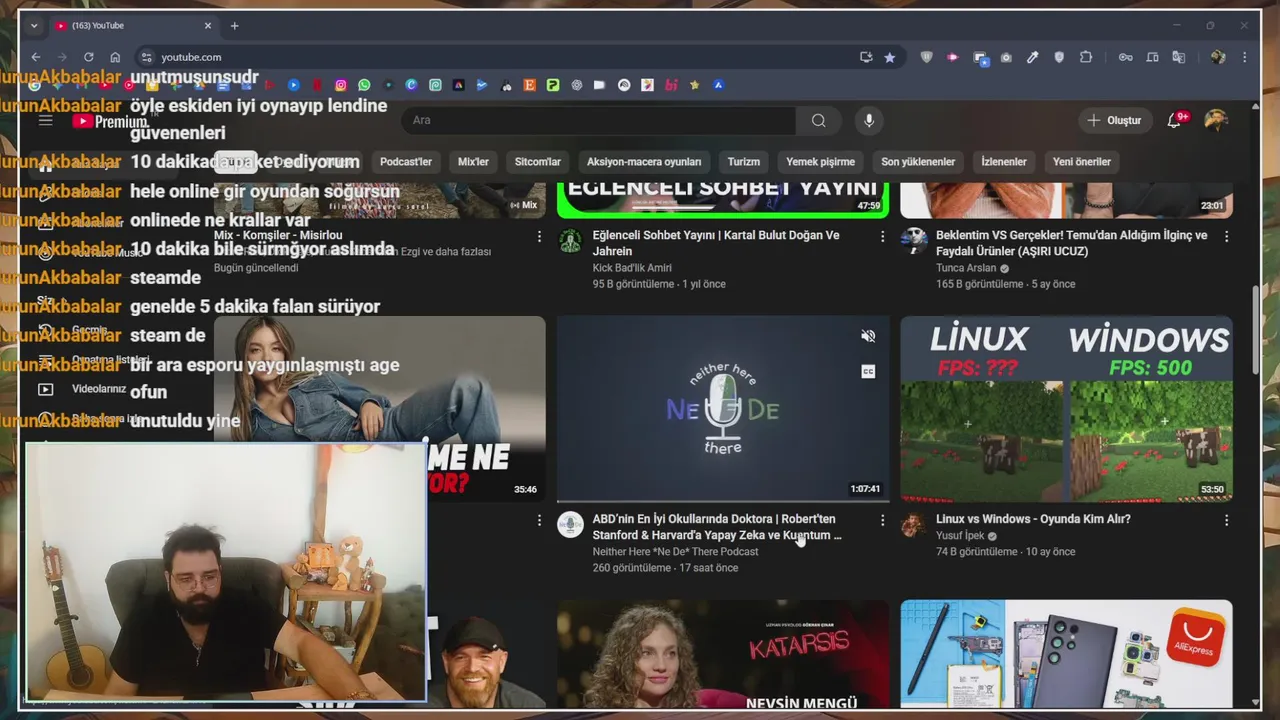Search by voice with the microphone
The width and height of the screenshot is (1280, 720).
[869, 120]
